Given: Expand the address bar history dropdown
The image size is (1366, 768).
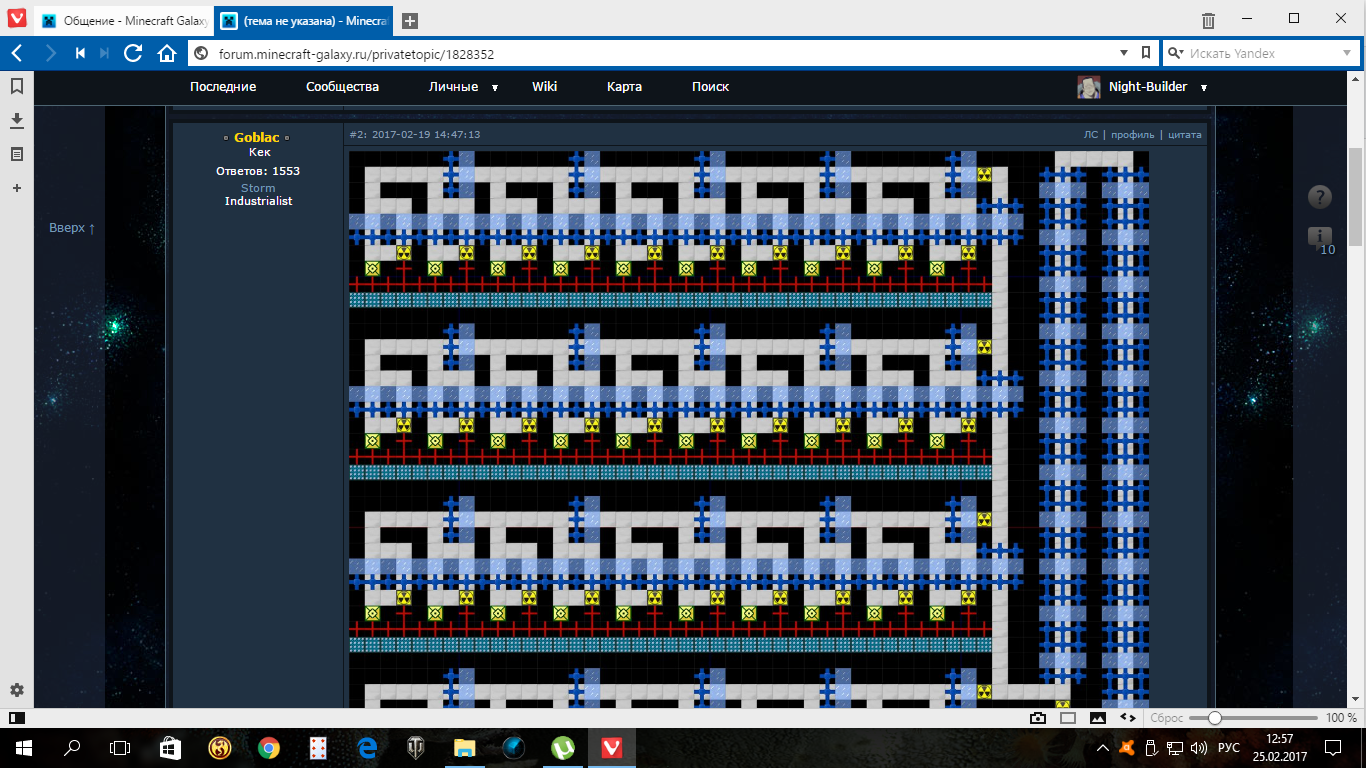Looking at the screenshot, I should pos(1123,53).
